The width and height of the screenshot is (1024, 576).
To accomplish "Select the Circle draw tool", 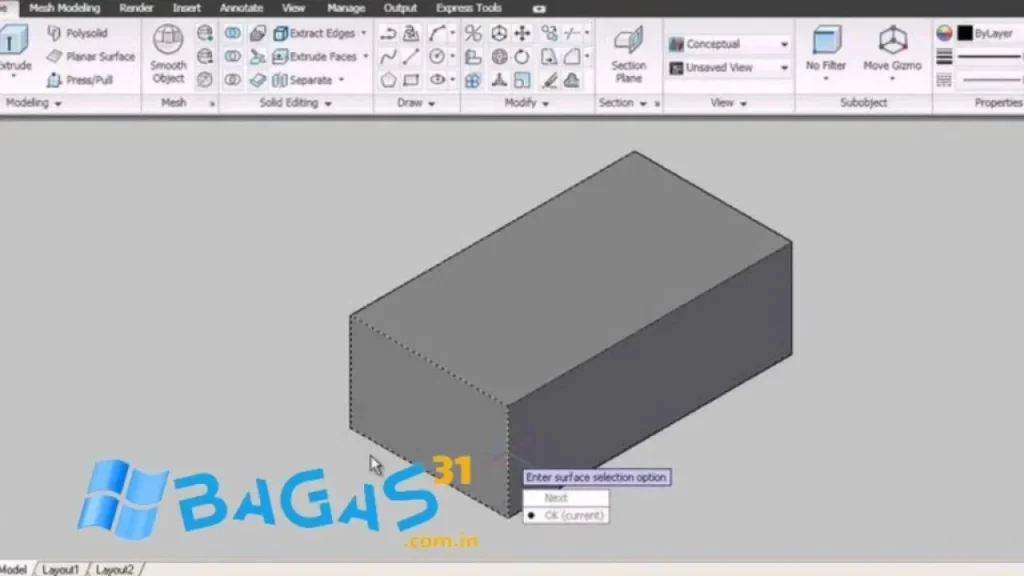I will (x=437, y=57).
